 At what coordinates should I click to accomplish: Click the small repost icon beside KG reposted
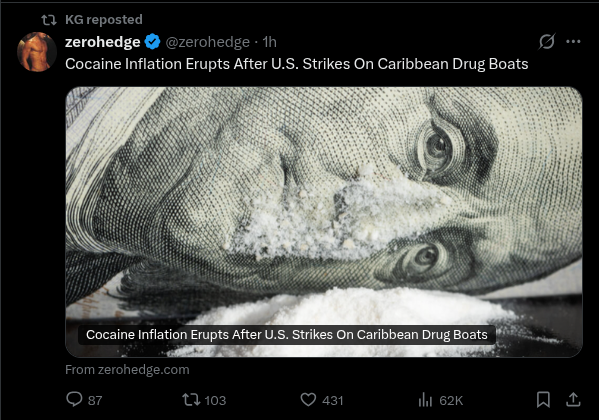point(49,19)
